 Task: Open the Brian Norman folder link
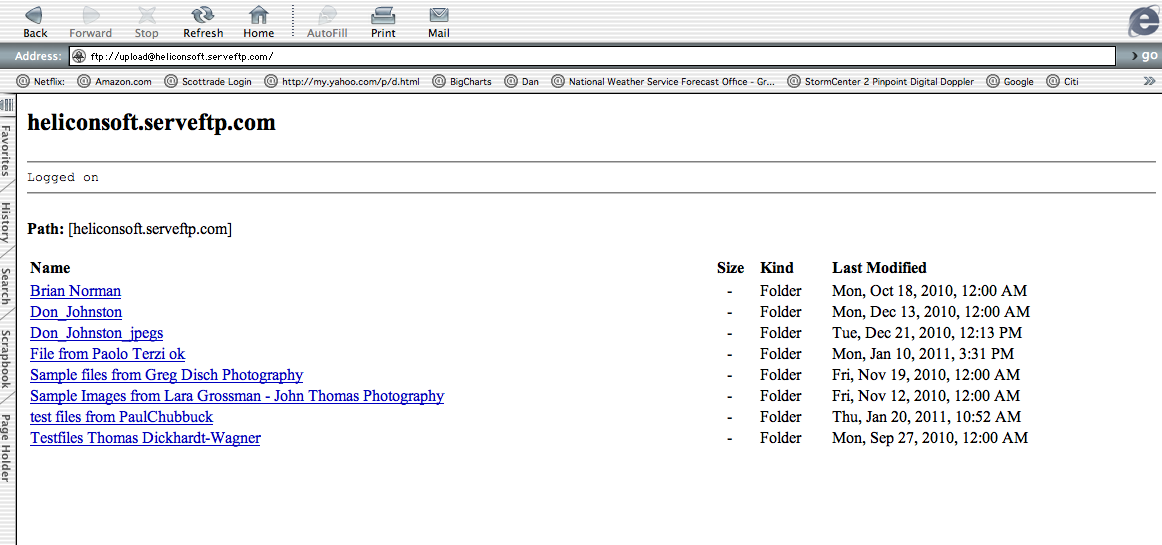pos(76,291)
